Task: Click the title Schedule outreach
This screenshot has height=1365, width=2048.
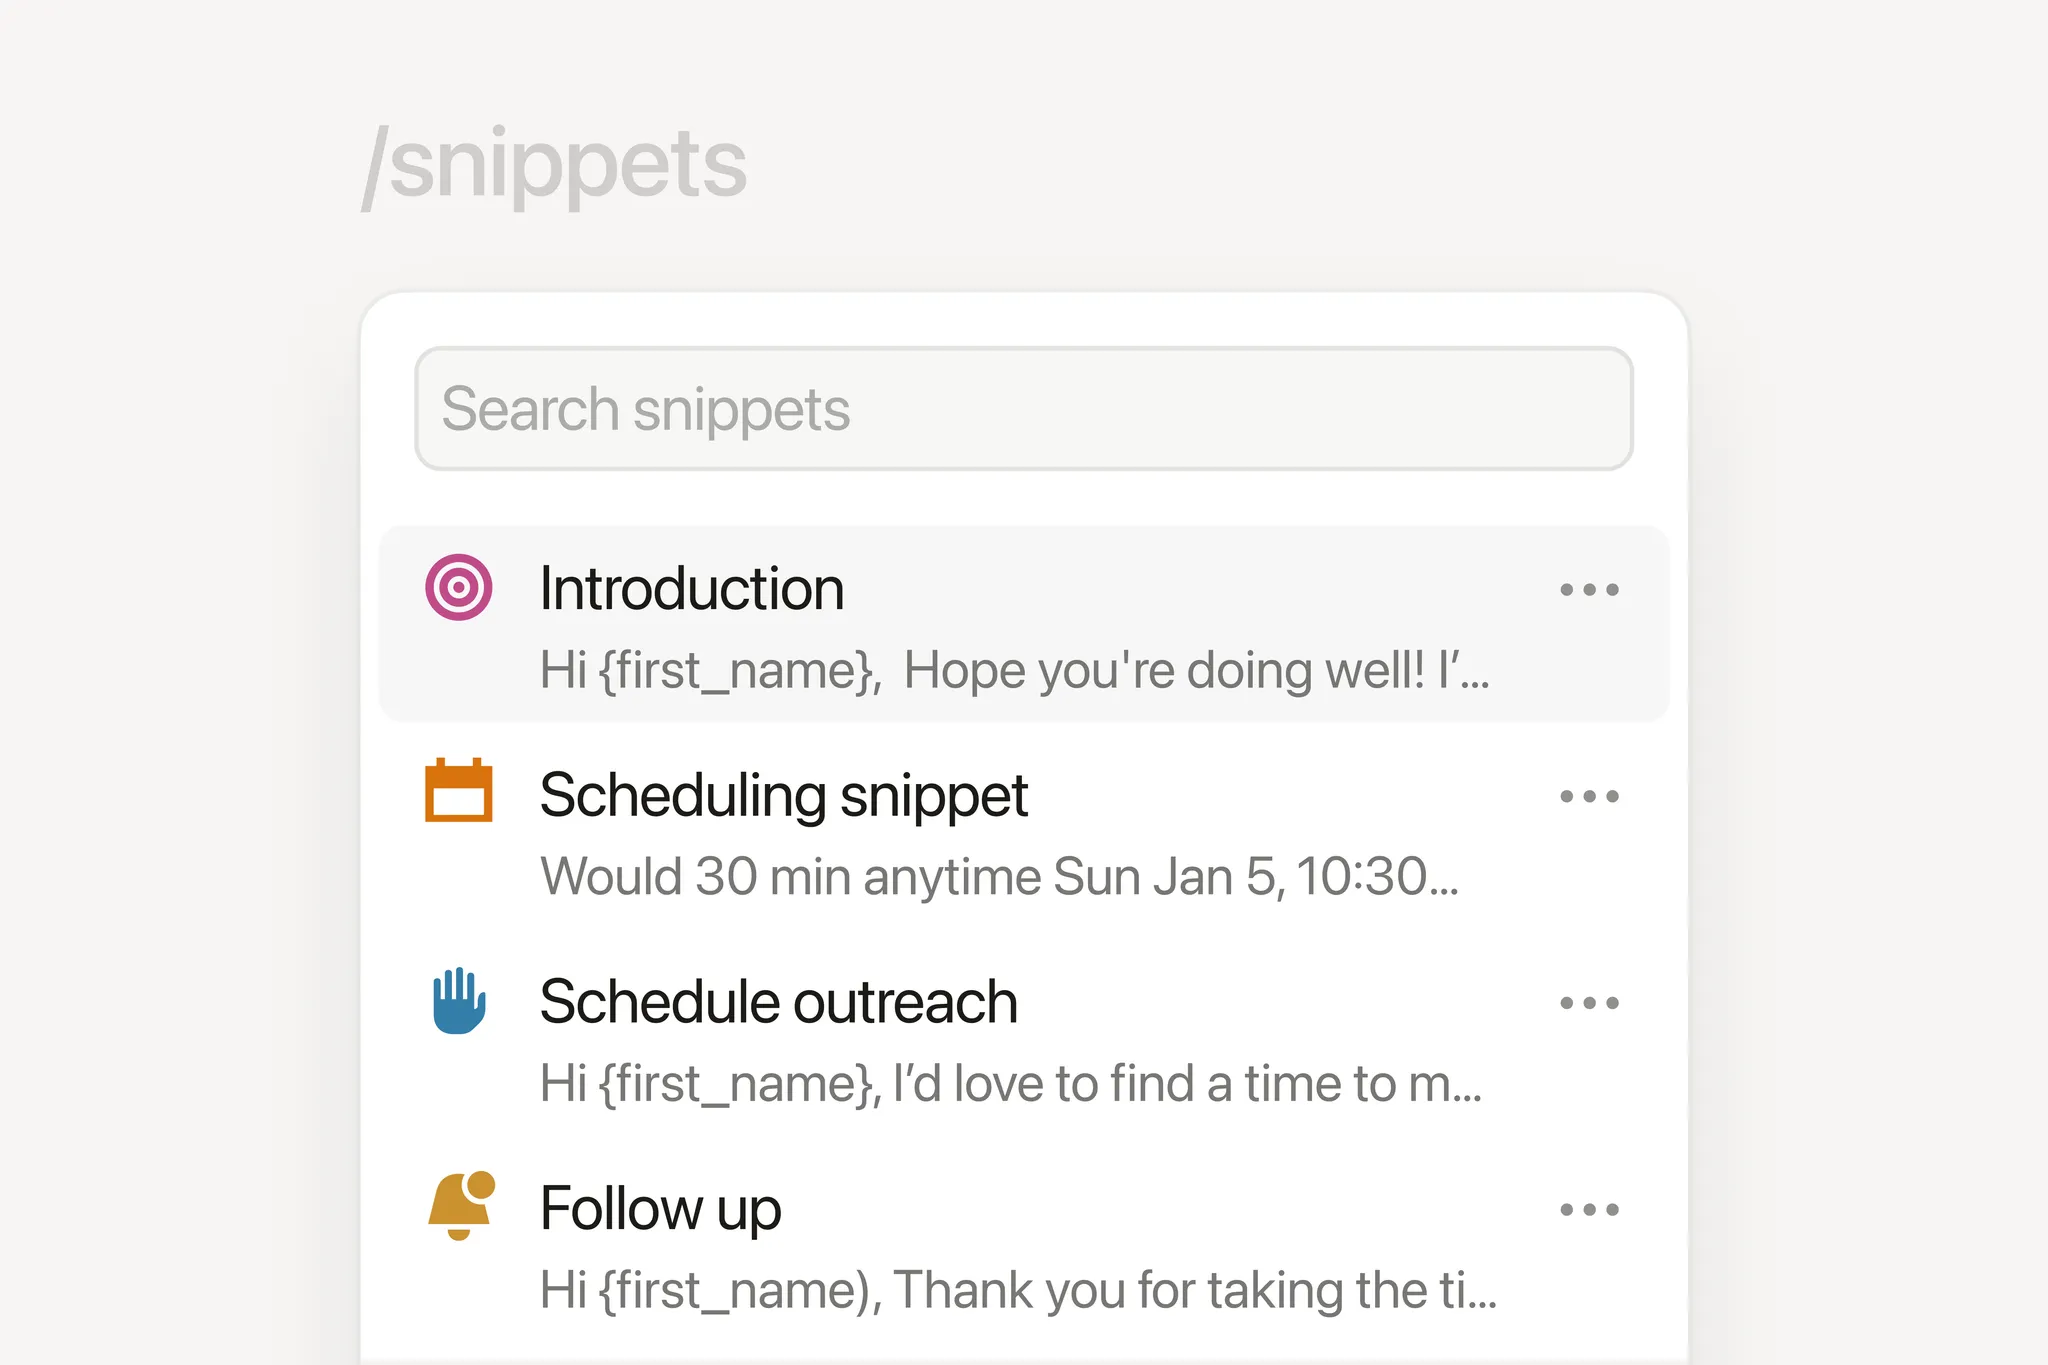Action: point(778,1002)
